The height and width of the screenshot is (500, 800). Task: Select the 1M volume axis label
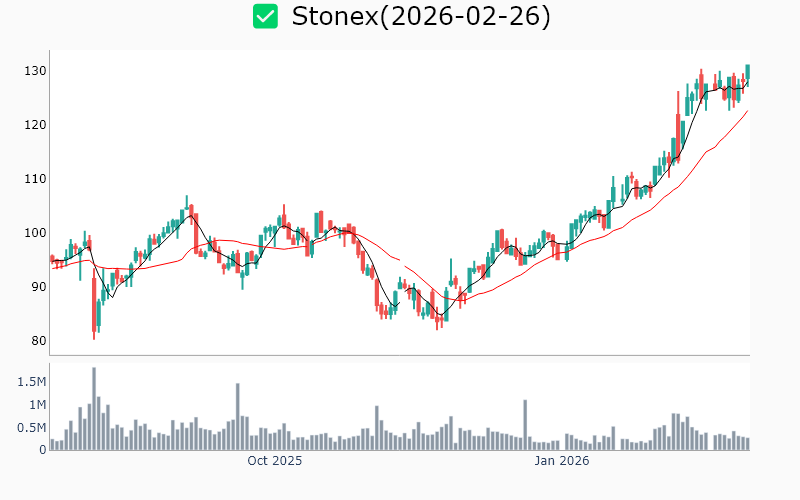tap(35, 405)
